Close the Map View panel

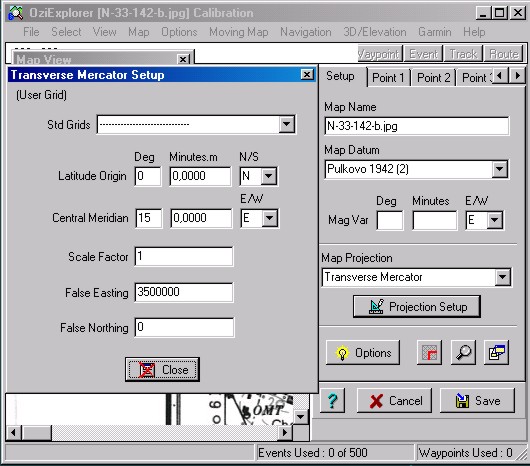(x=183, y=59)
